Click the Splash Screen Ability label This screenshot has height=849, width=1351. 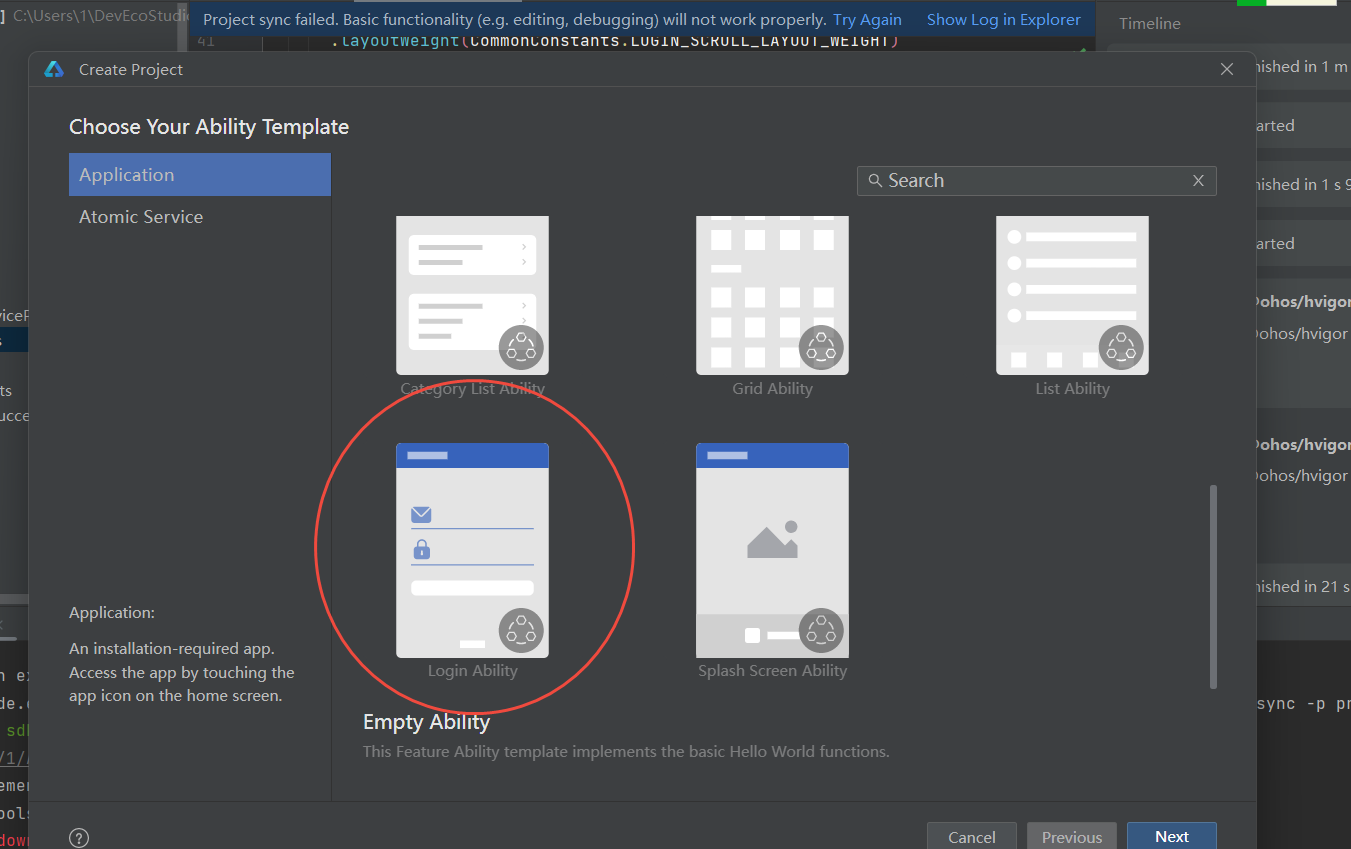point(772,671)
